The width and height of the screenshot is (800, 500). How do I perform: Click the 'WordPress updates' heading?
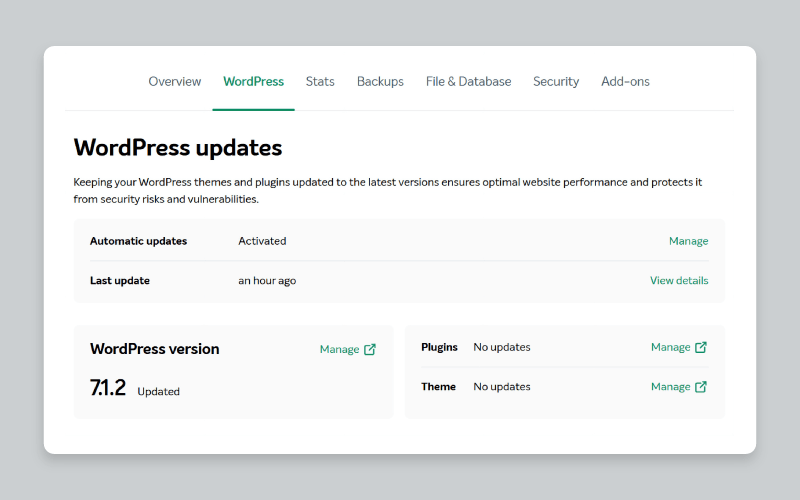tap(178, 148)
